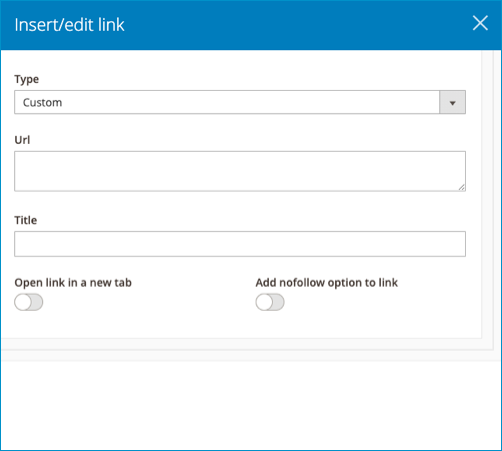This screenshot has height=451, width=502.
Task: Focus the Url text area
Action: pos(240,171)
